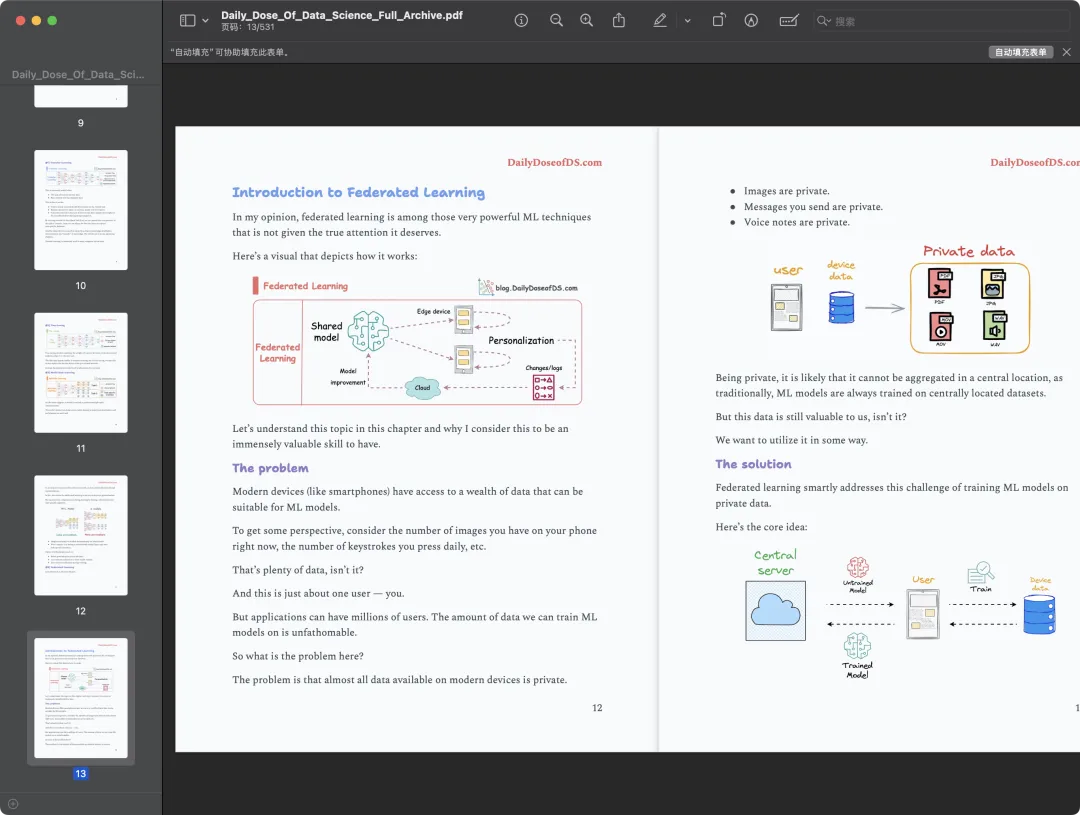
Task: Zoom out of the PDF page
Action: click(x=557, y=21)
